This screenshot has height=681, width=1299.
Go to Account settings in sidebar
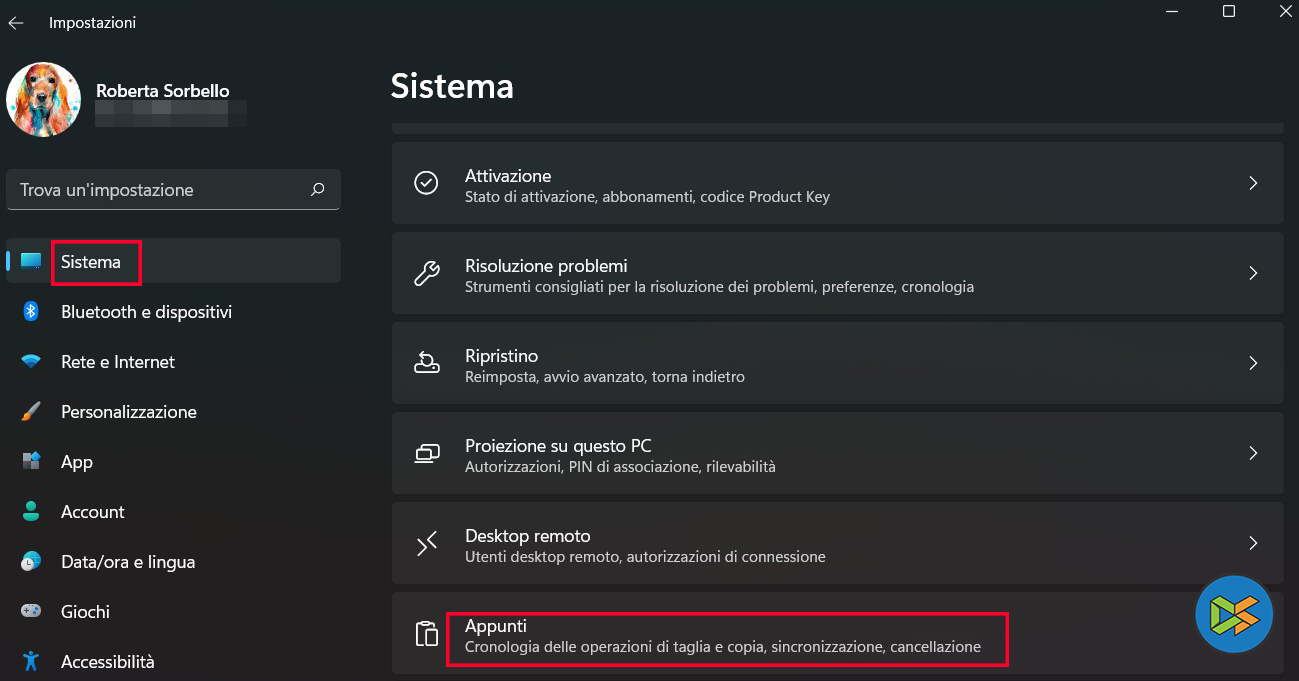pos(93,512)
